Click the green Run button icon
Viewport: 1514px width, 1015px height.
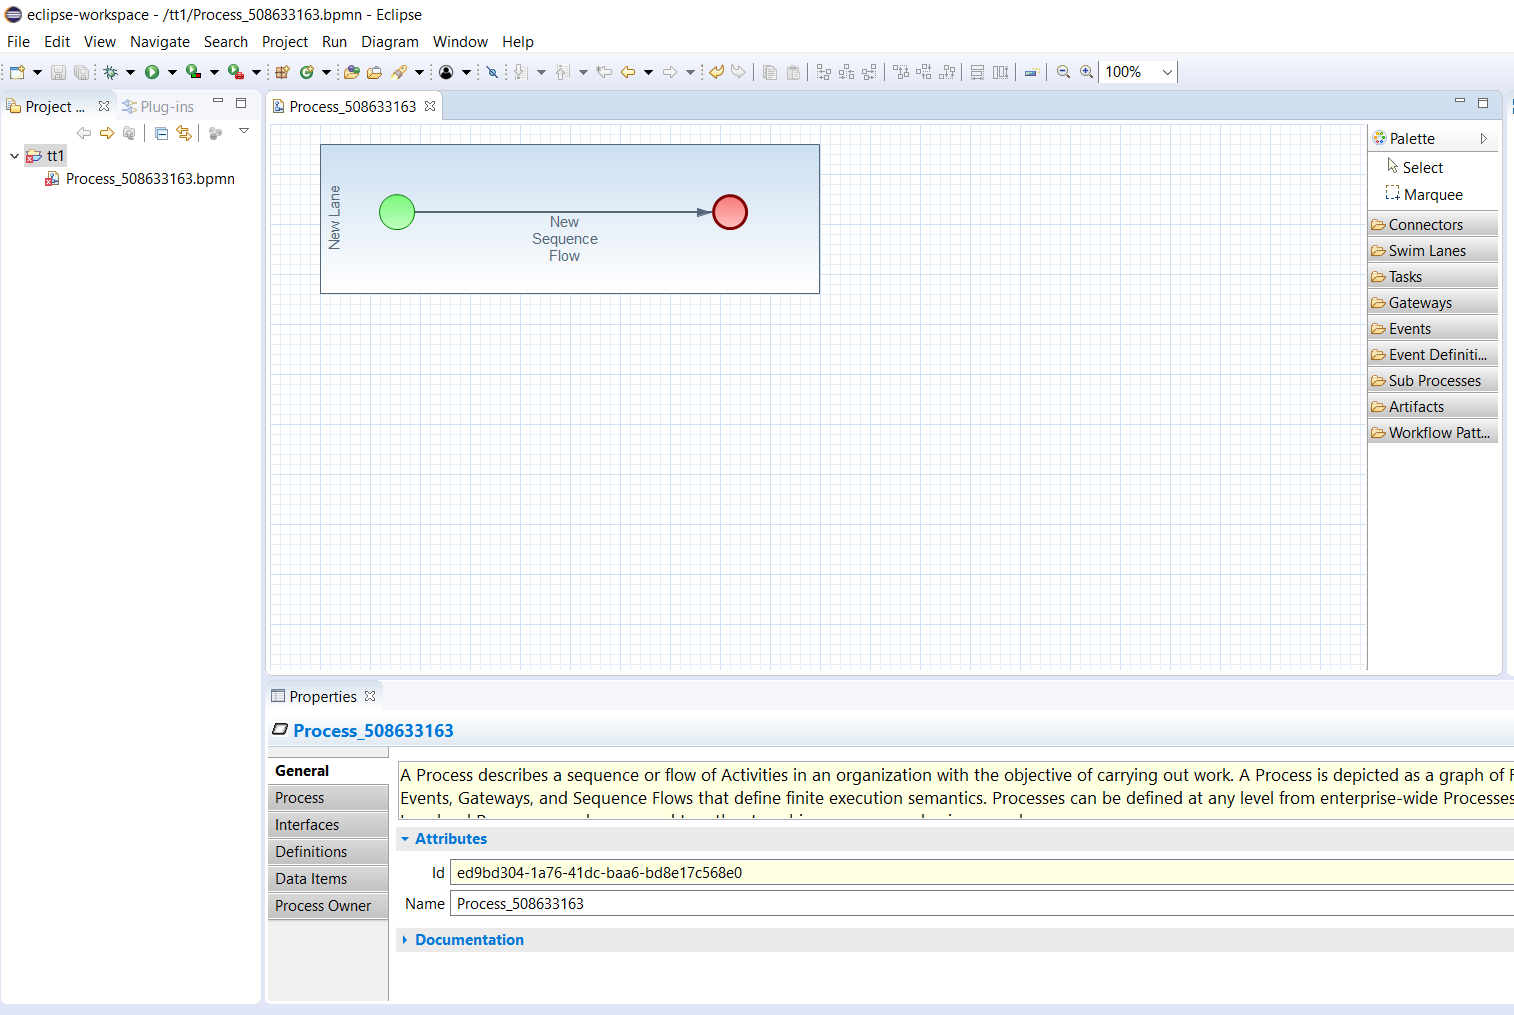coord(152,72)
